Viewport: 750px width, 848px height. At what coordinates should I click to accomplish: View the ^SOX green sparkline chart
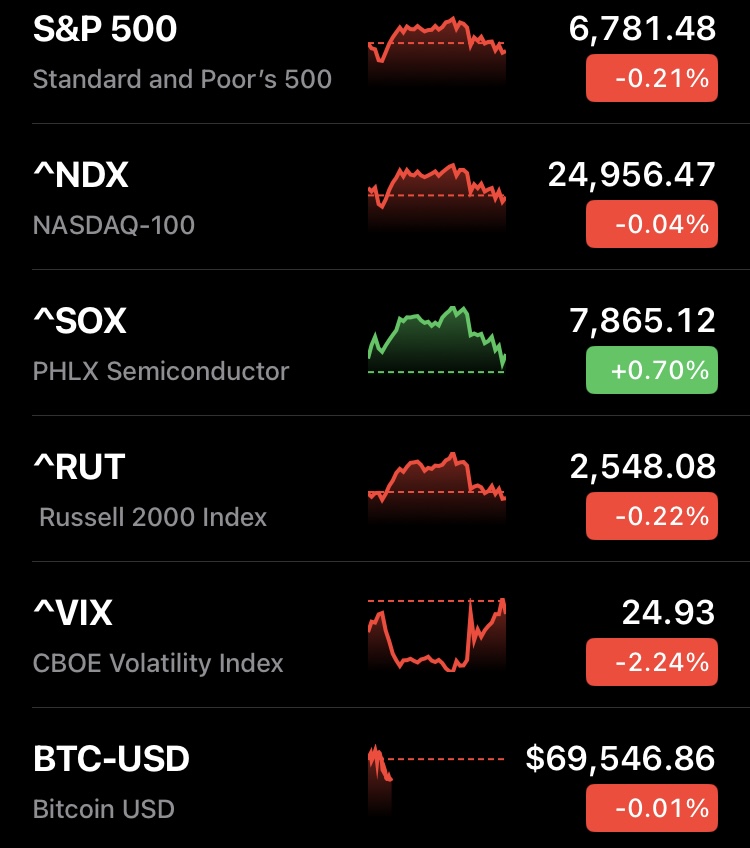pyautogui.click(x=437, y=344)
